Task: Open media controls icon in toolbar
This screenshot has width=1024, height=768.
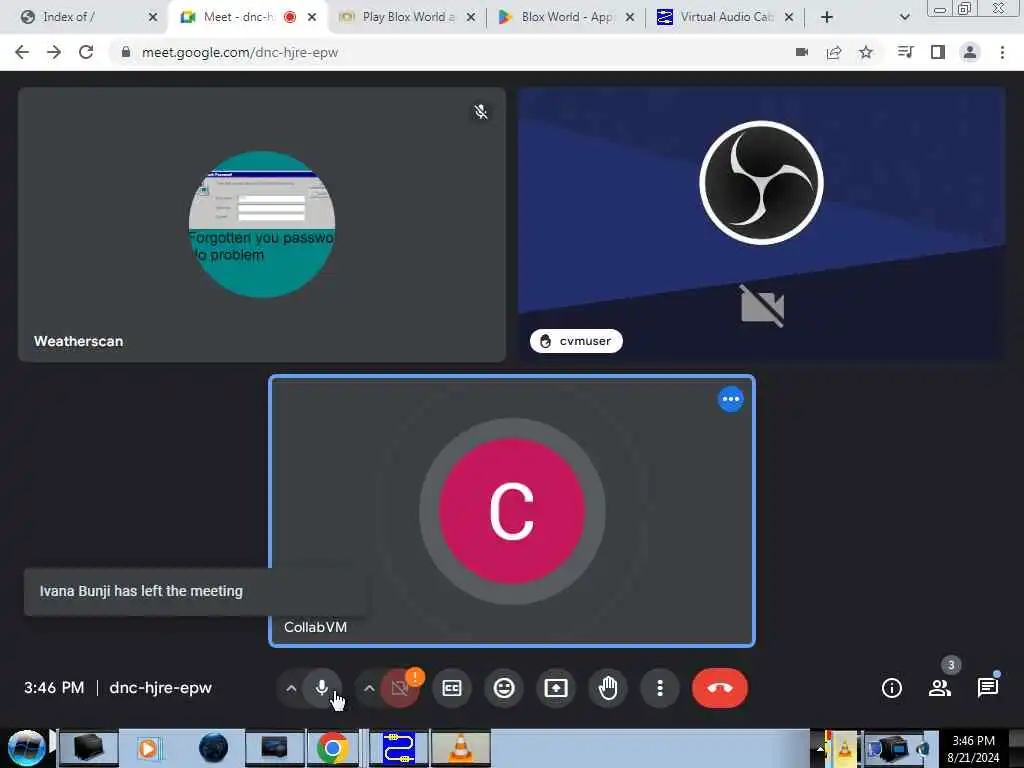Action: [905, 52]
